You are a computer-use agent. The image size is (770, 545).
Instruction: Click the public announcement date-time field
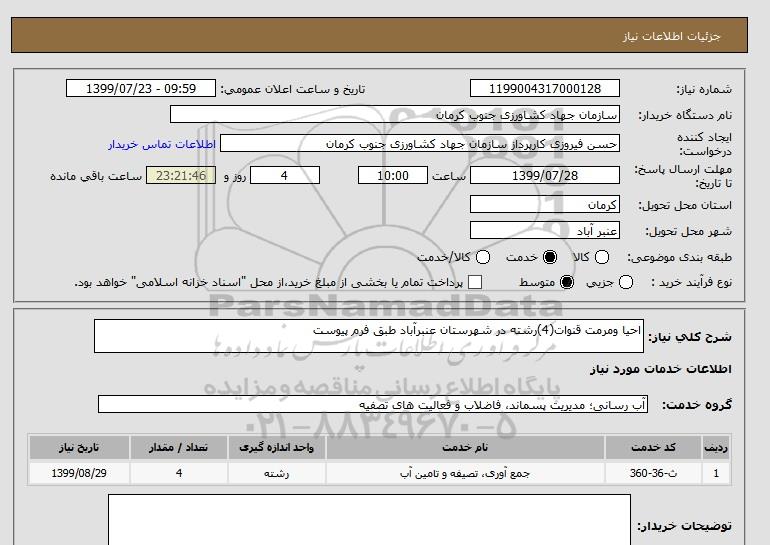coord(140,89)
